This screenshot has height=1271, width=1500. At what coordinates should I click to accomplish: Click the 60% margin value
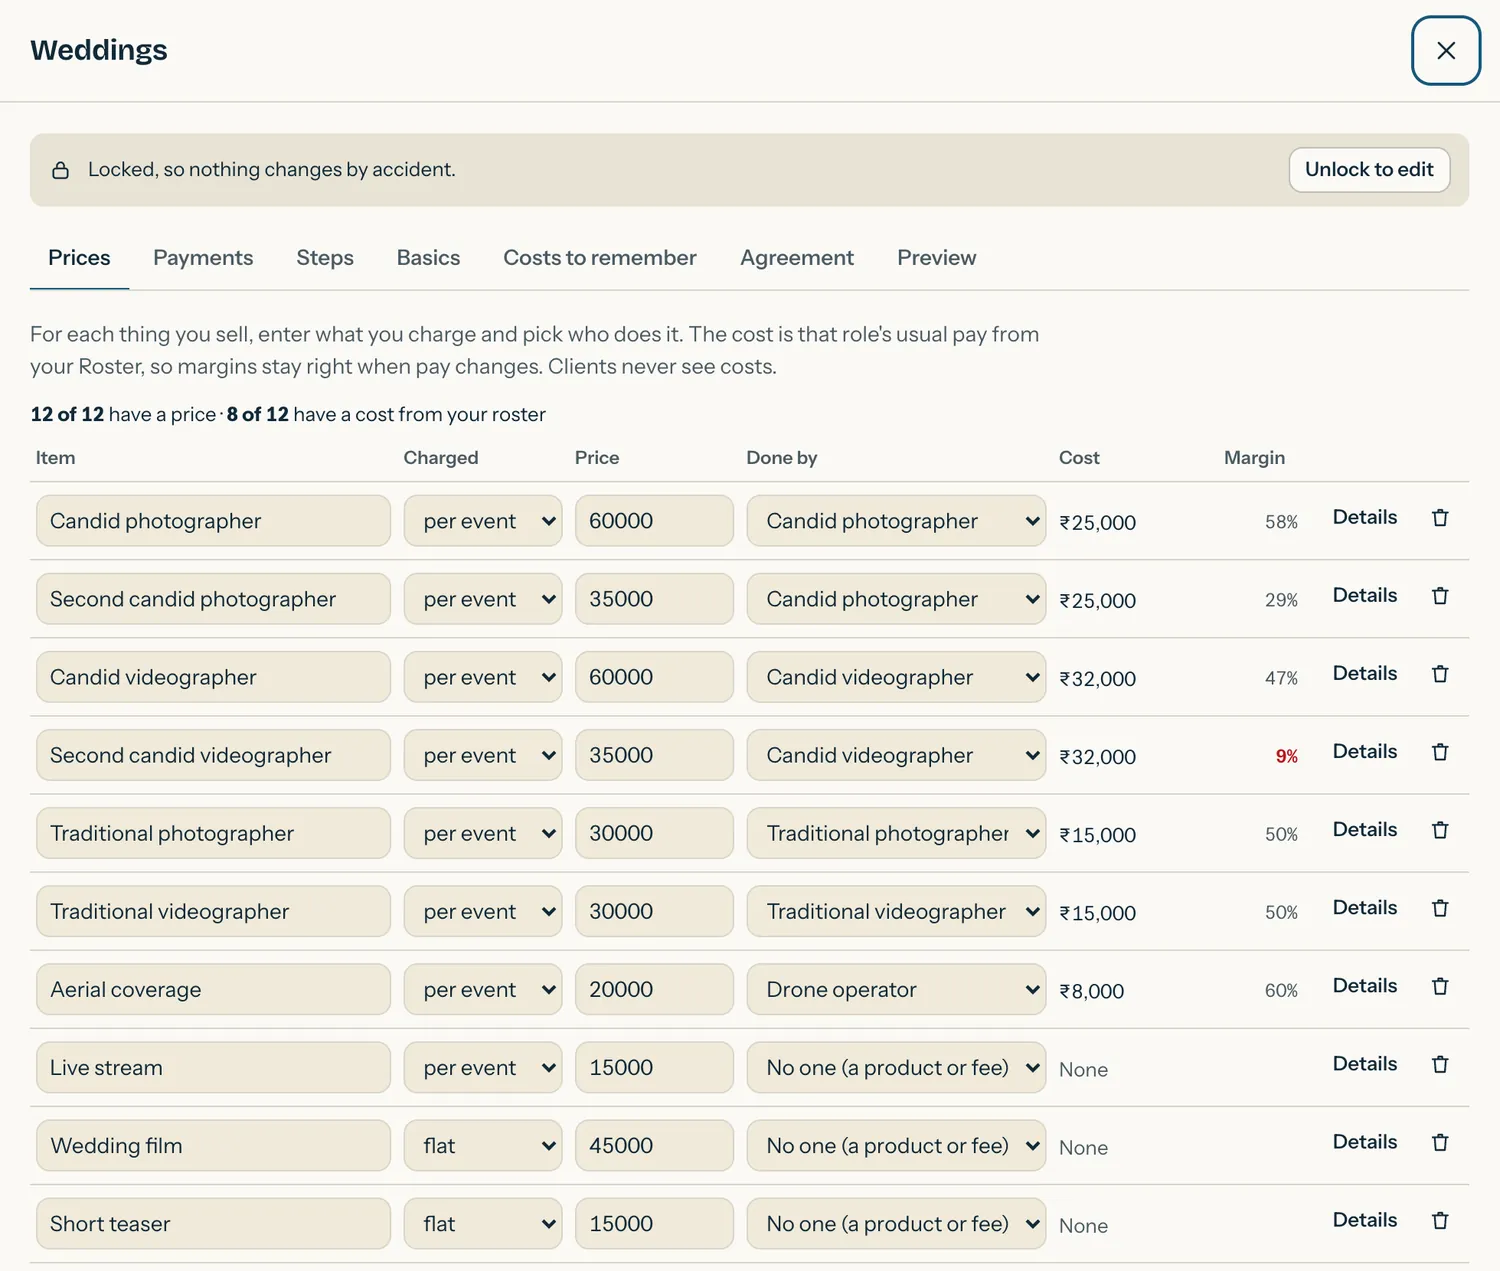click(x=1281, y=991)
